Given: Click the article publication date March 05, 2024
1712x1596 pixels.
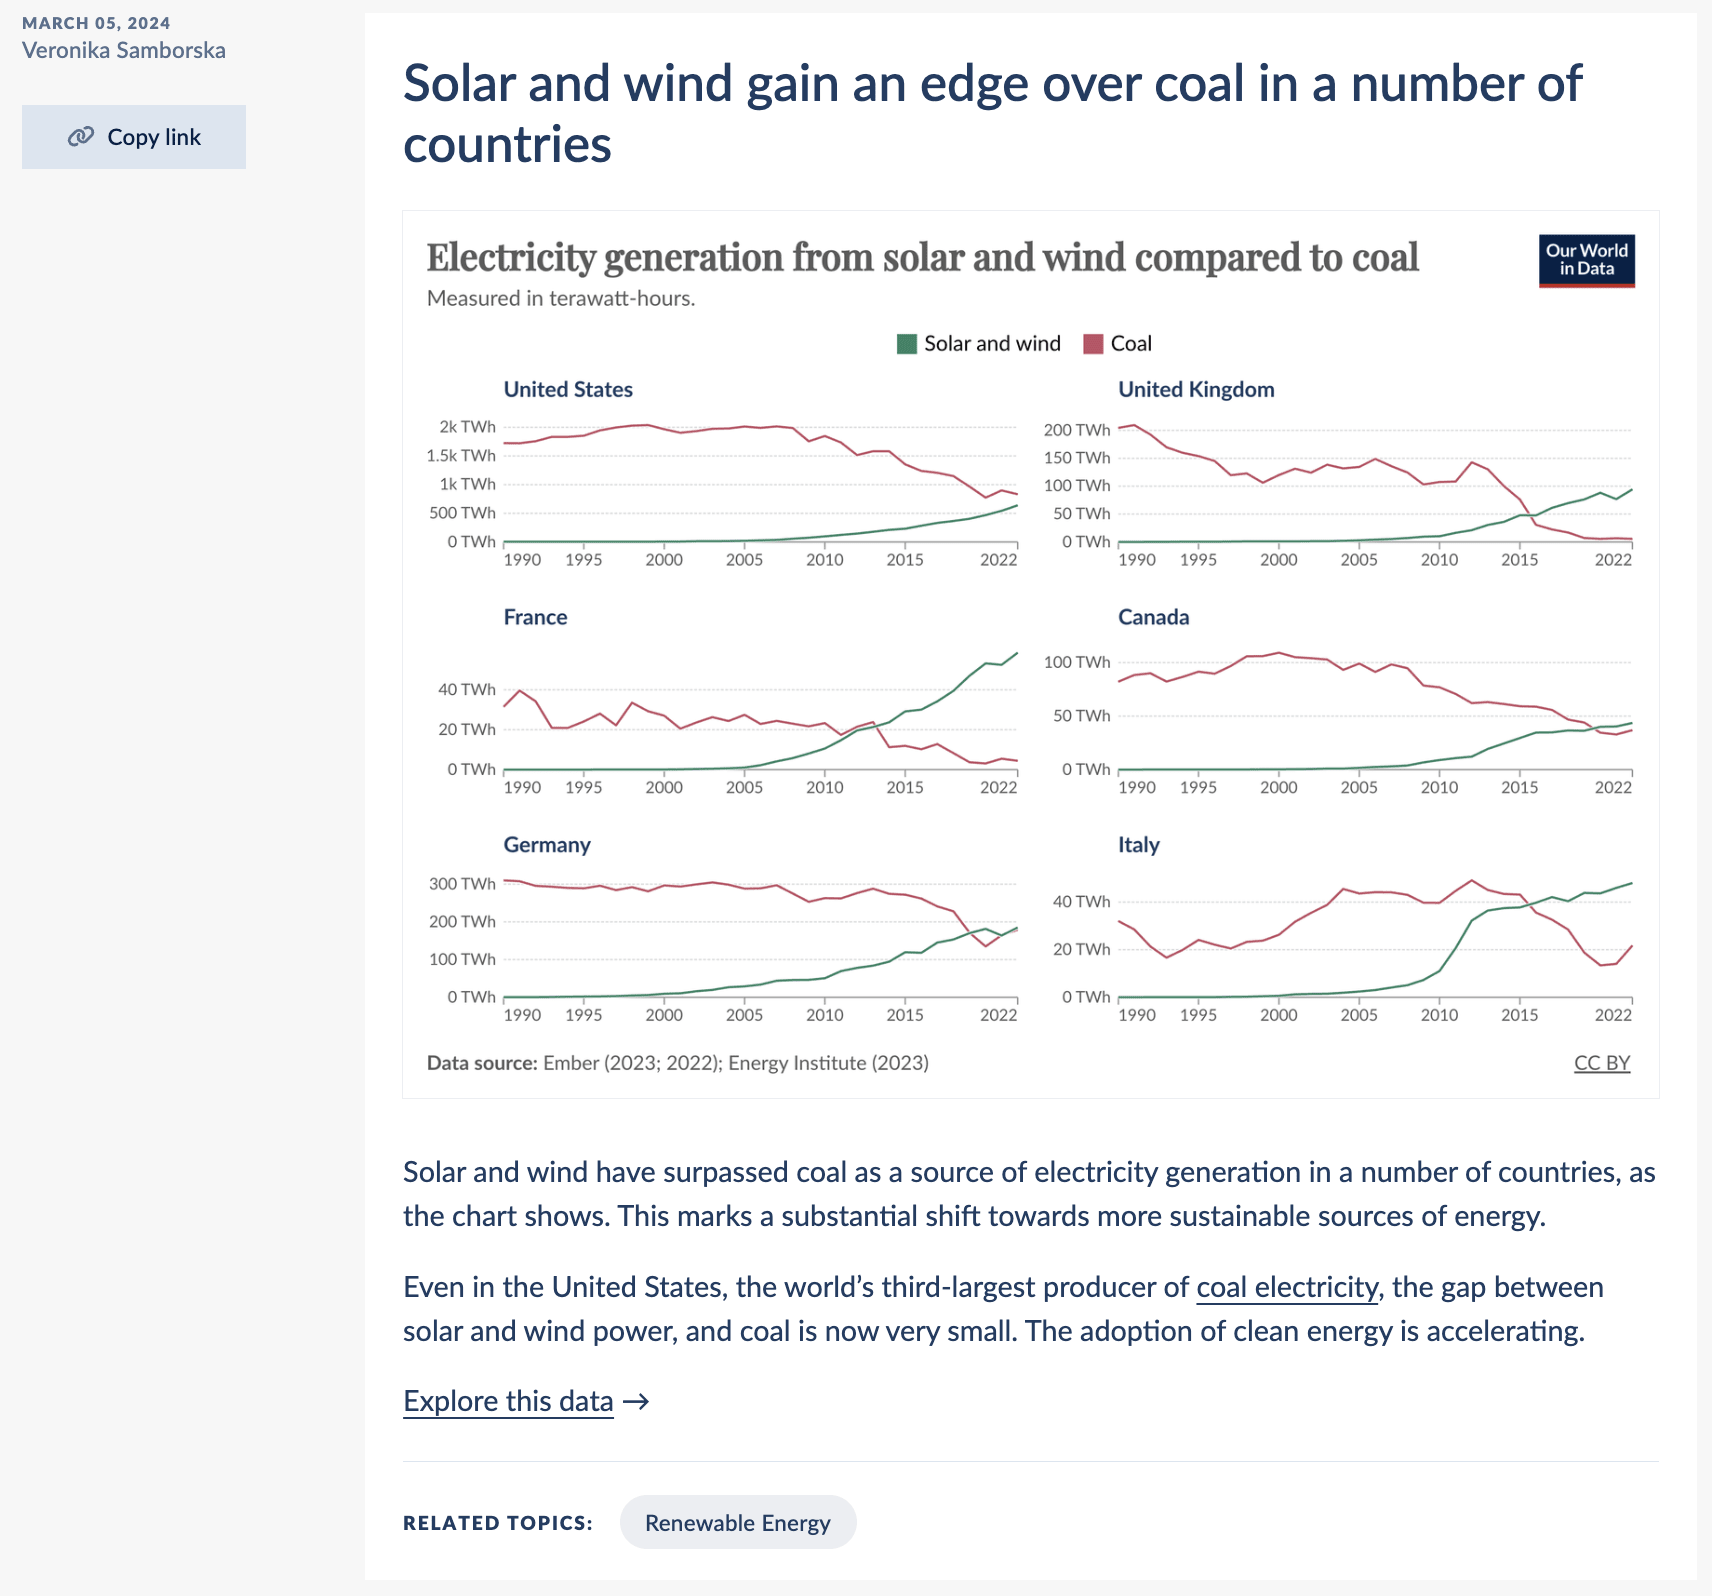Looking at the screenshot, I should tap(96, 22).
